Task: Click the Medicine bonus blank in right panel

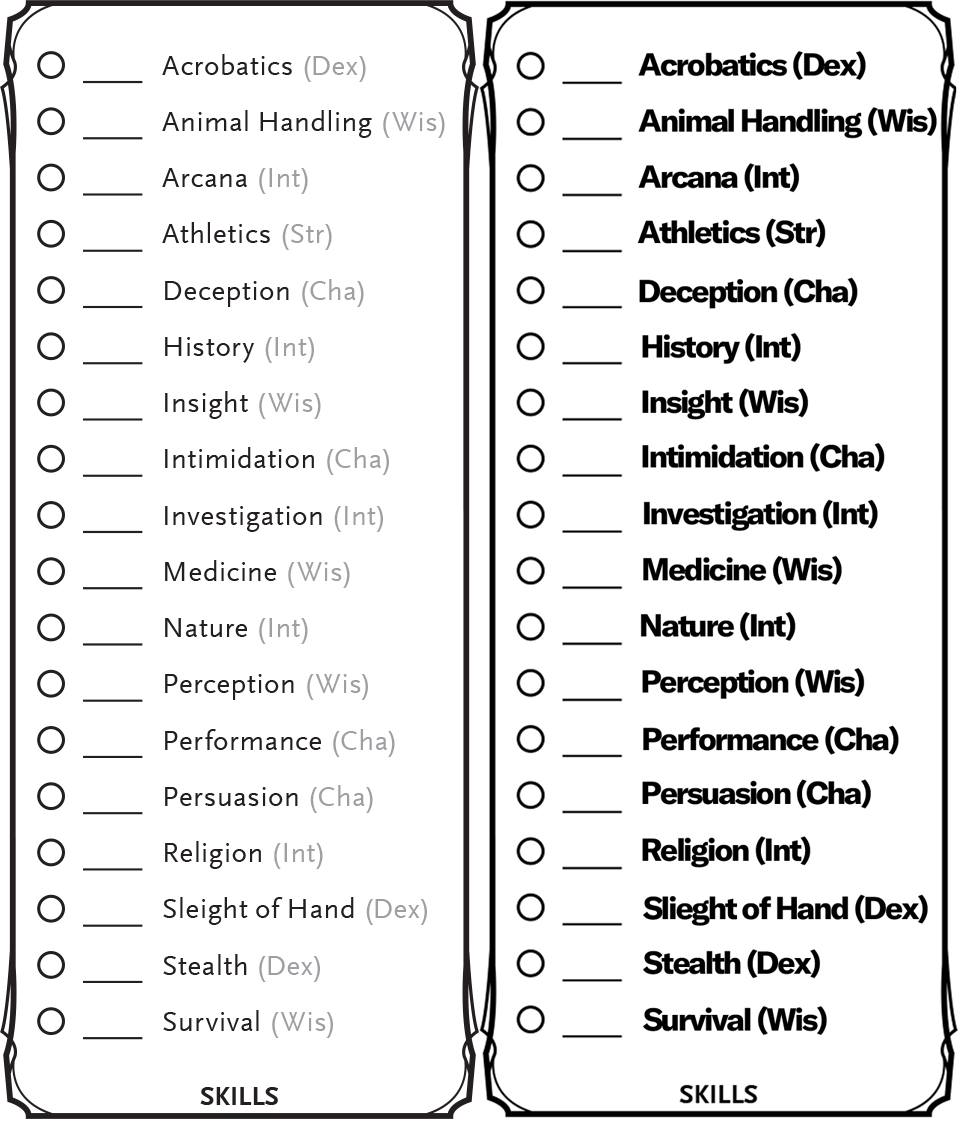Action: click(592, 579)
